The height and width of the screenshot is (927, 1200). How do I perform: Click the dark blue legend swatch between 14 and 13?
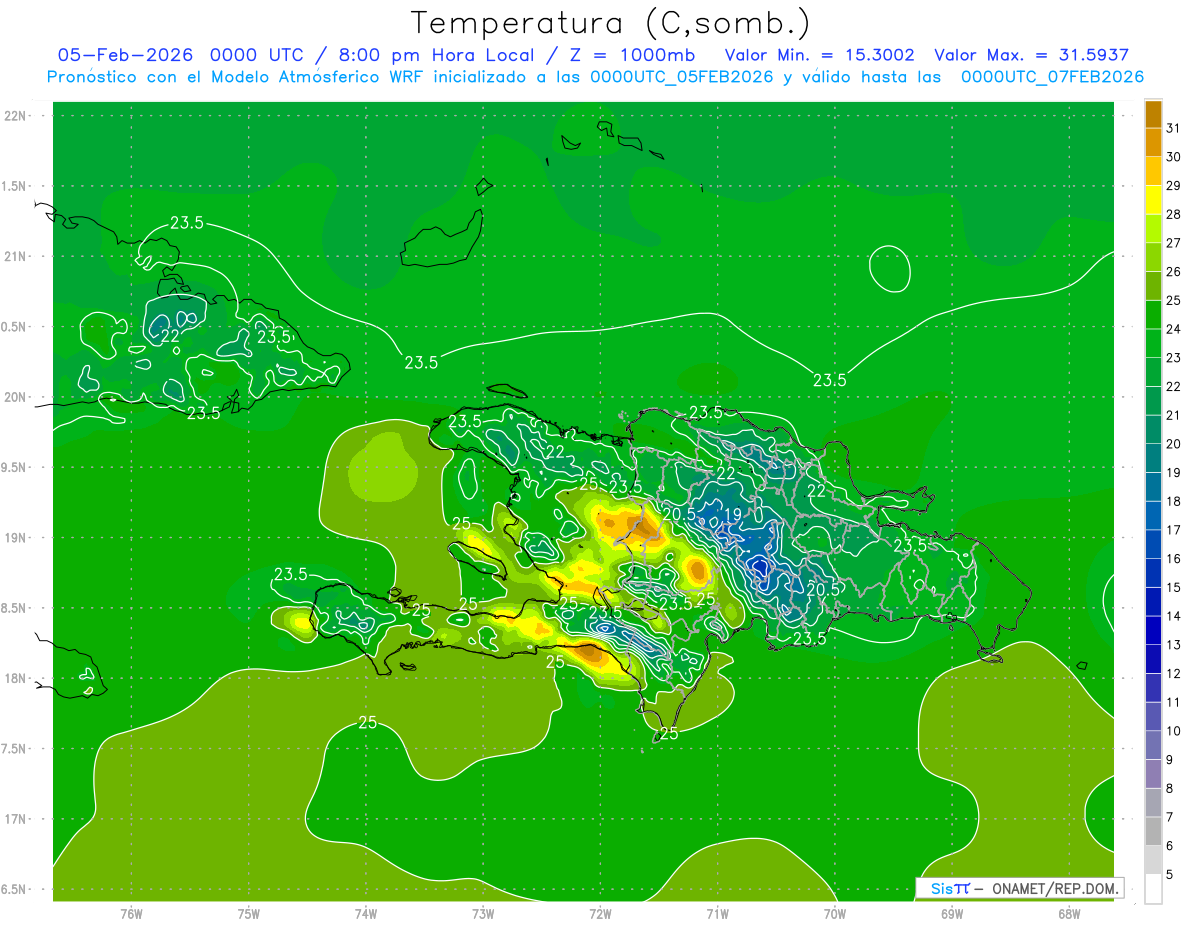click(x=1153, y=630)
